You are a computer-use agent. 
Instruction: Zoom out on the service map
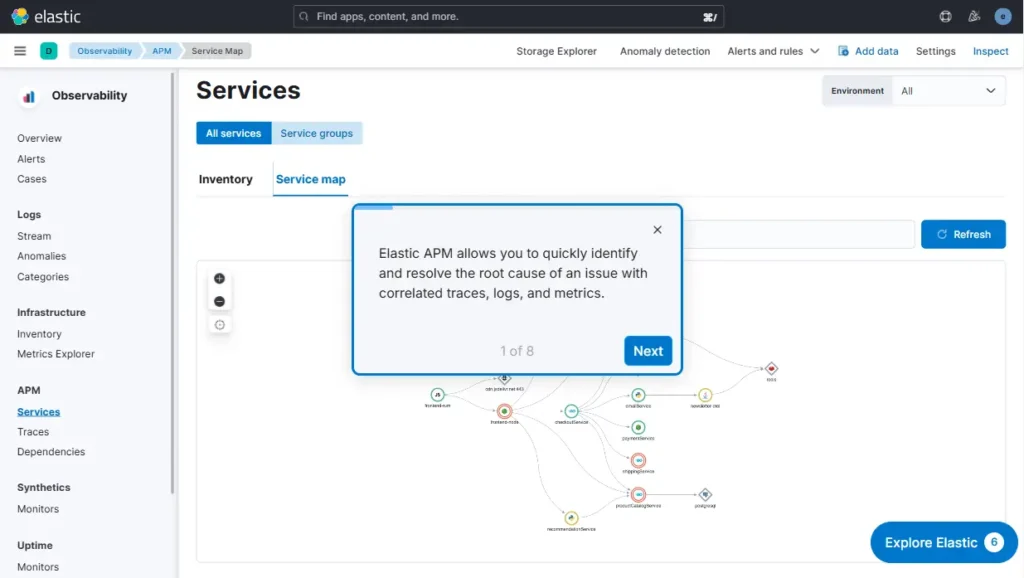pos(219,301)
